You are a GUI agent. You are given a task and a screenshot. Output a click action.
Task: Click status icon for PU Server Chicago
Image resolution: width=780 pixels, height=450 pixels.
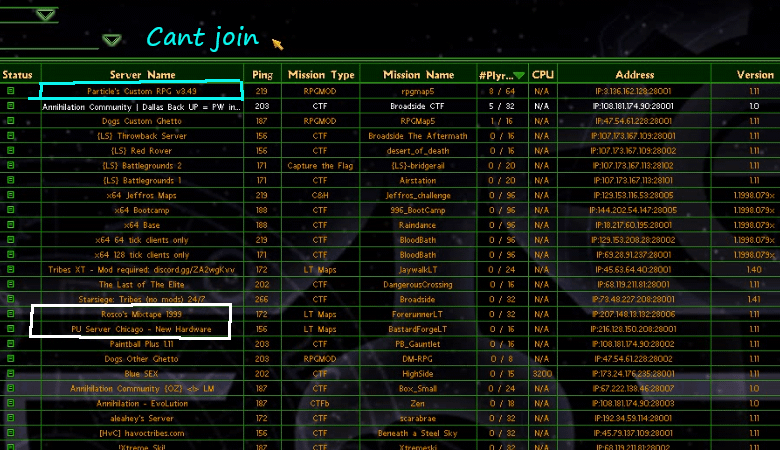pos(10,329)
